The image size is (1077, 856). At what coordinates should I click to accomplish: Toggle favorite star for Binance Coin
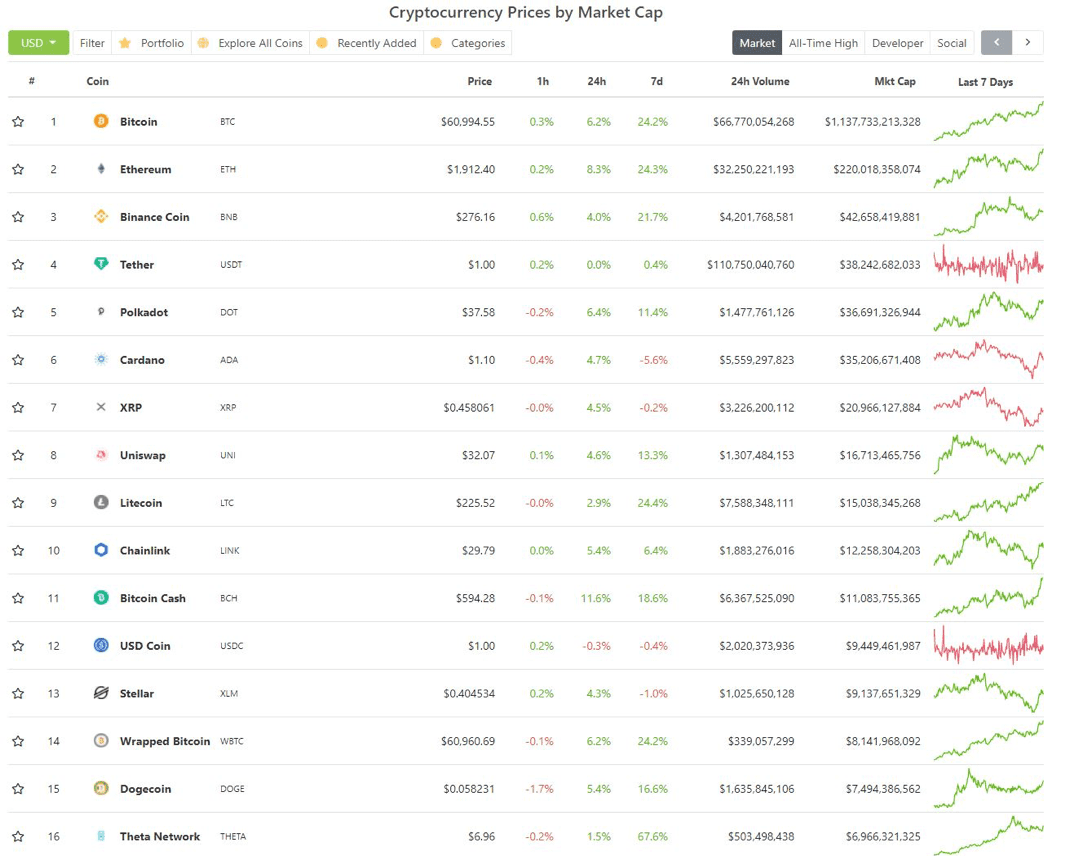click(19, 216)
